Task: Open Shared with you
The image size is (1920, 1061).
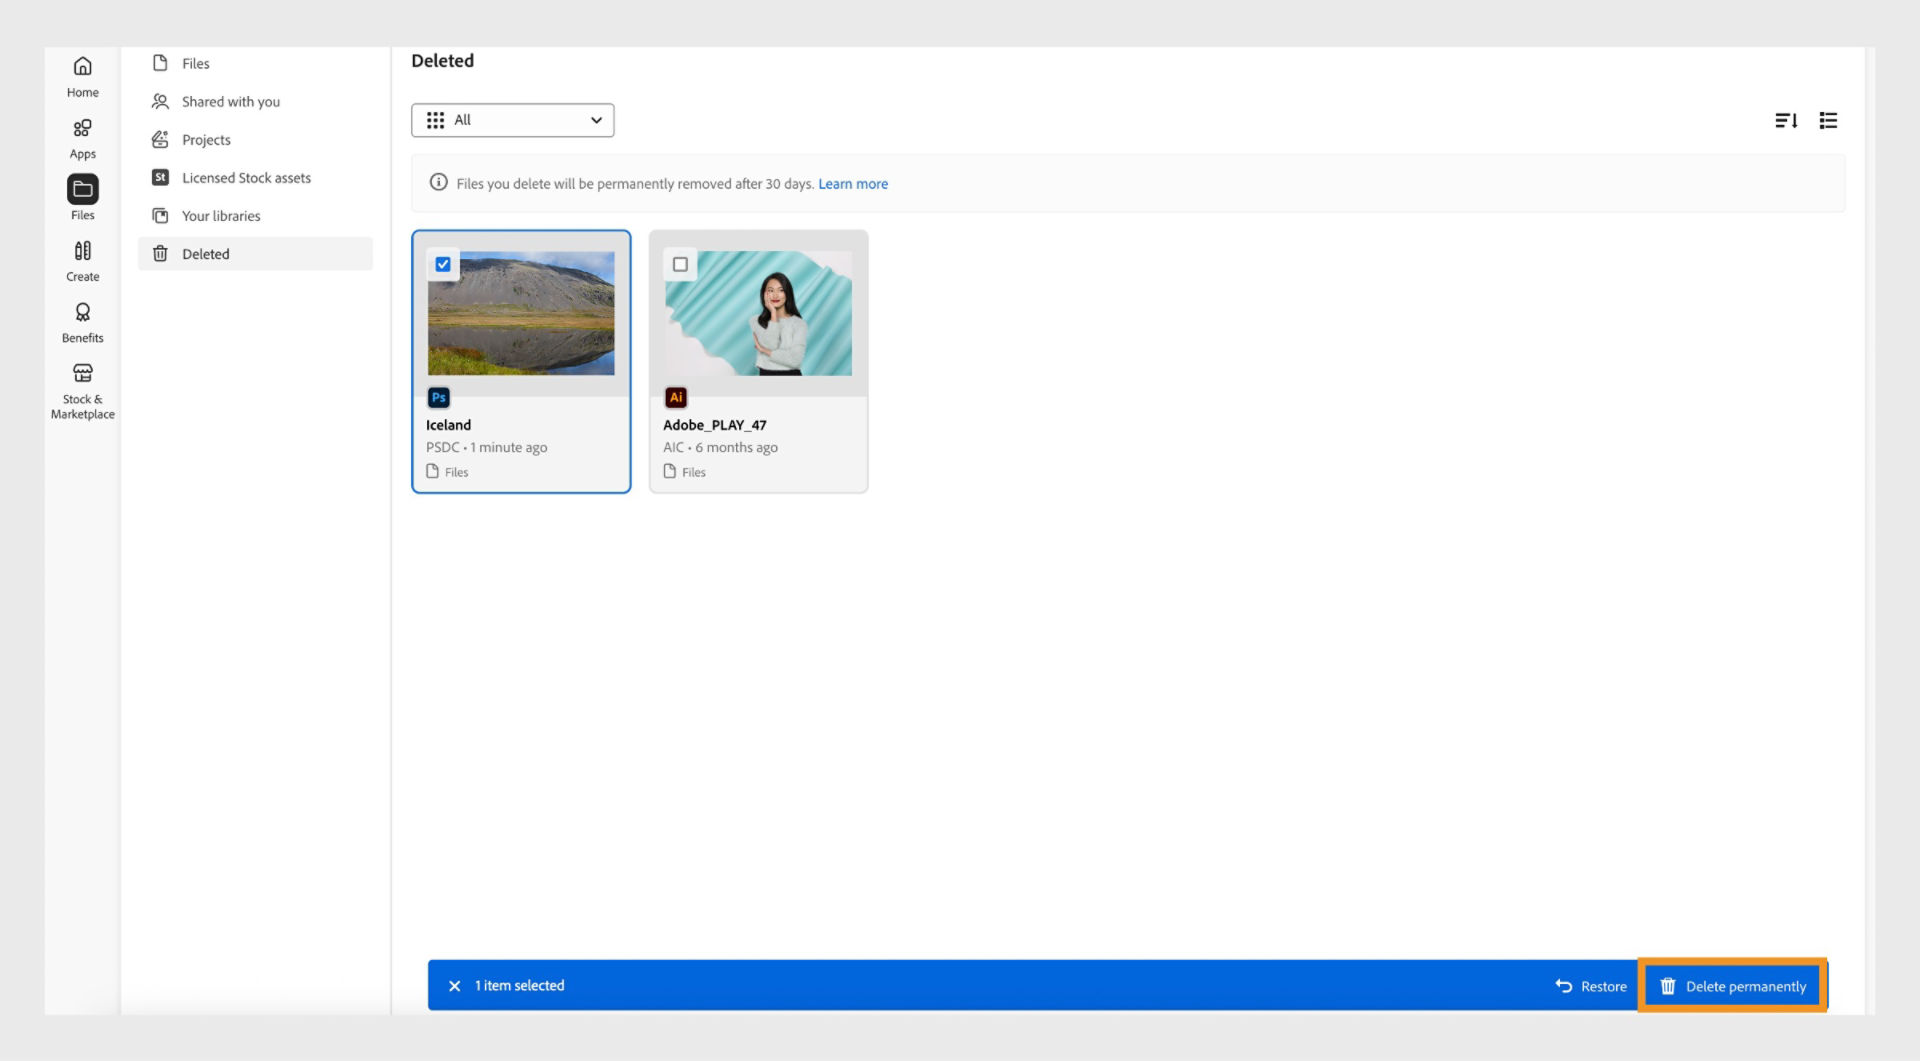Action: pyautogui.click(x=230, y=101)
